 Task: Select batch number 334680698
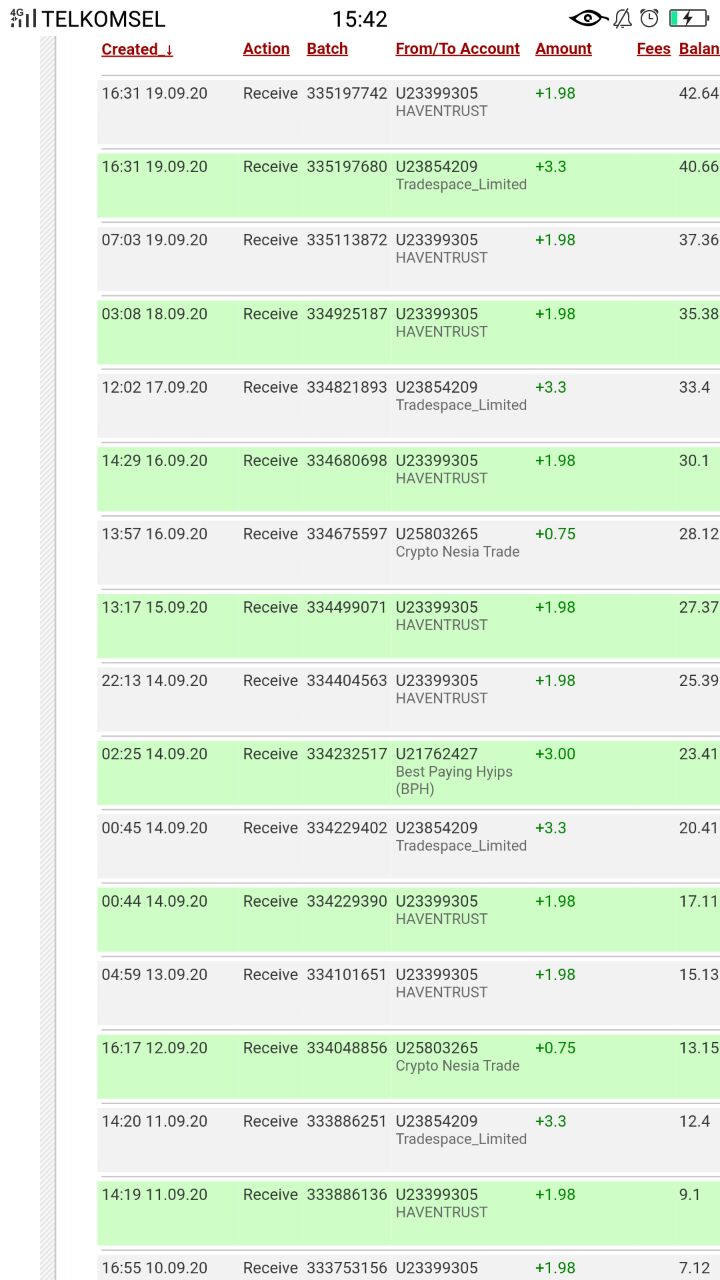(x=347, y=461)
